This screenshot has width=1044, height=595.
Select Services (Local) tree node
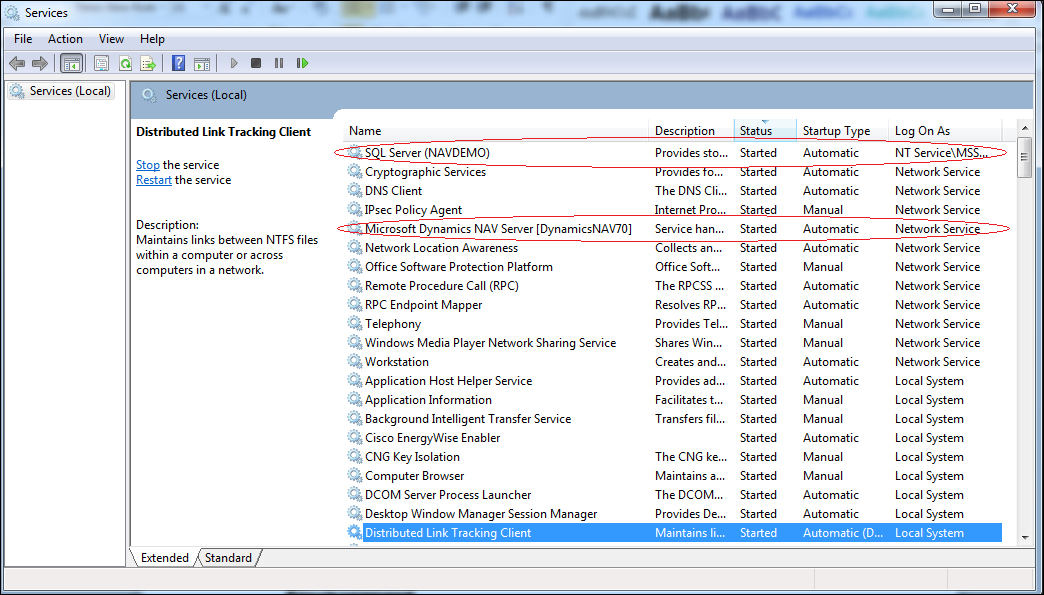(61, 91)
